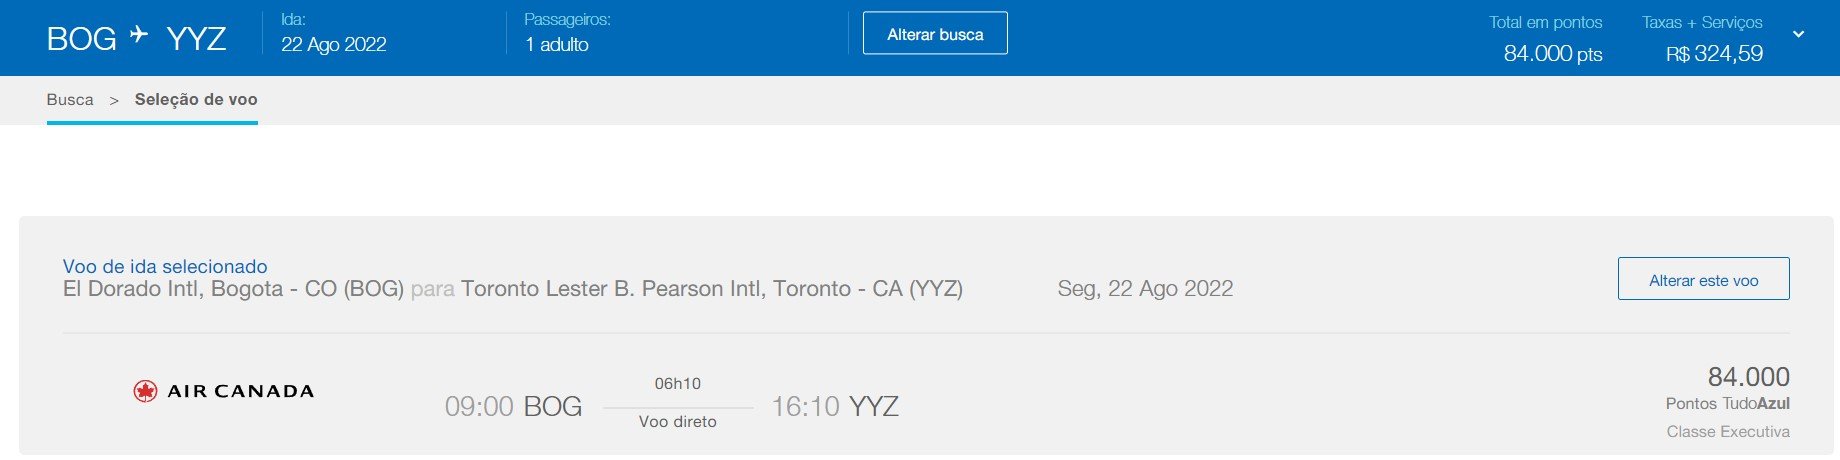Click the airplane icon between BOG and YYZ
This screenshot has height=460, width=1840.
pyautogui.click(x=139, y=35)
